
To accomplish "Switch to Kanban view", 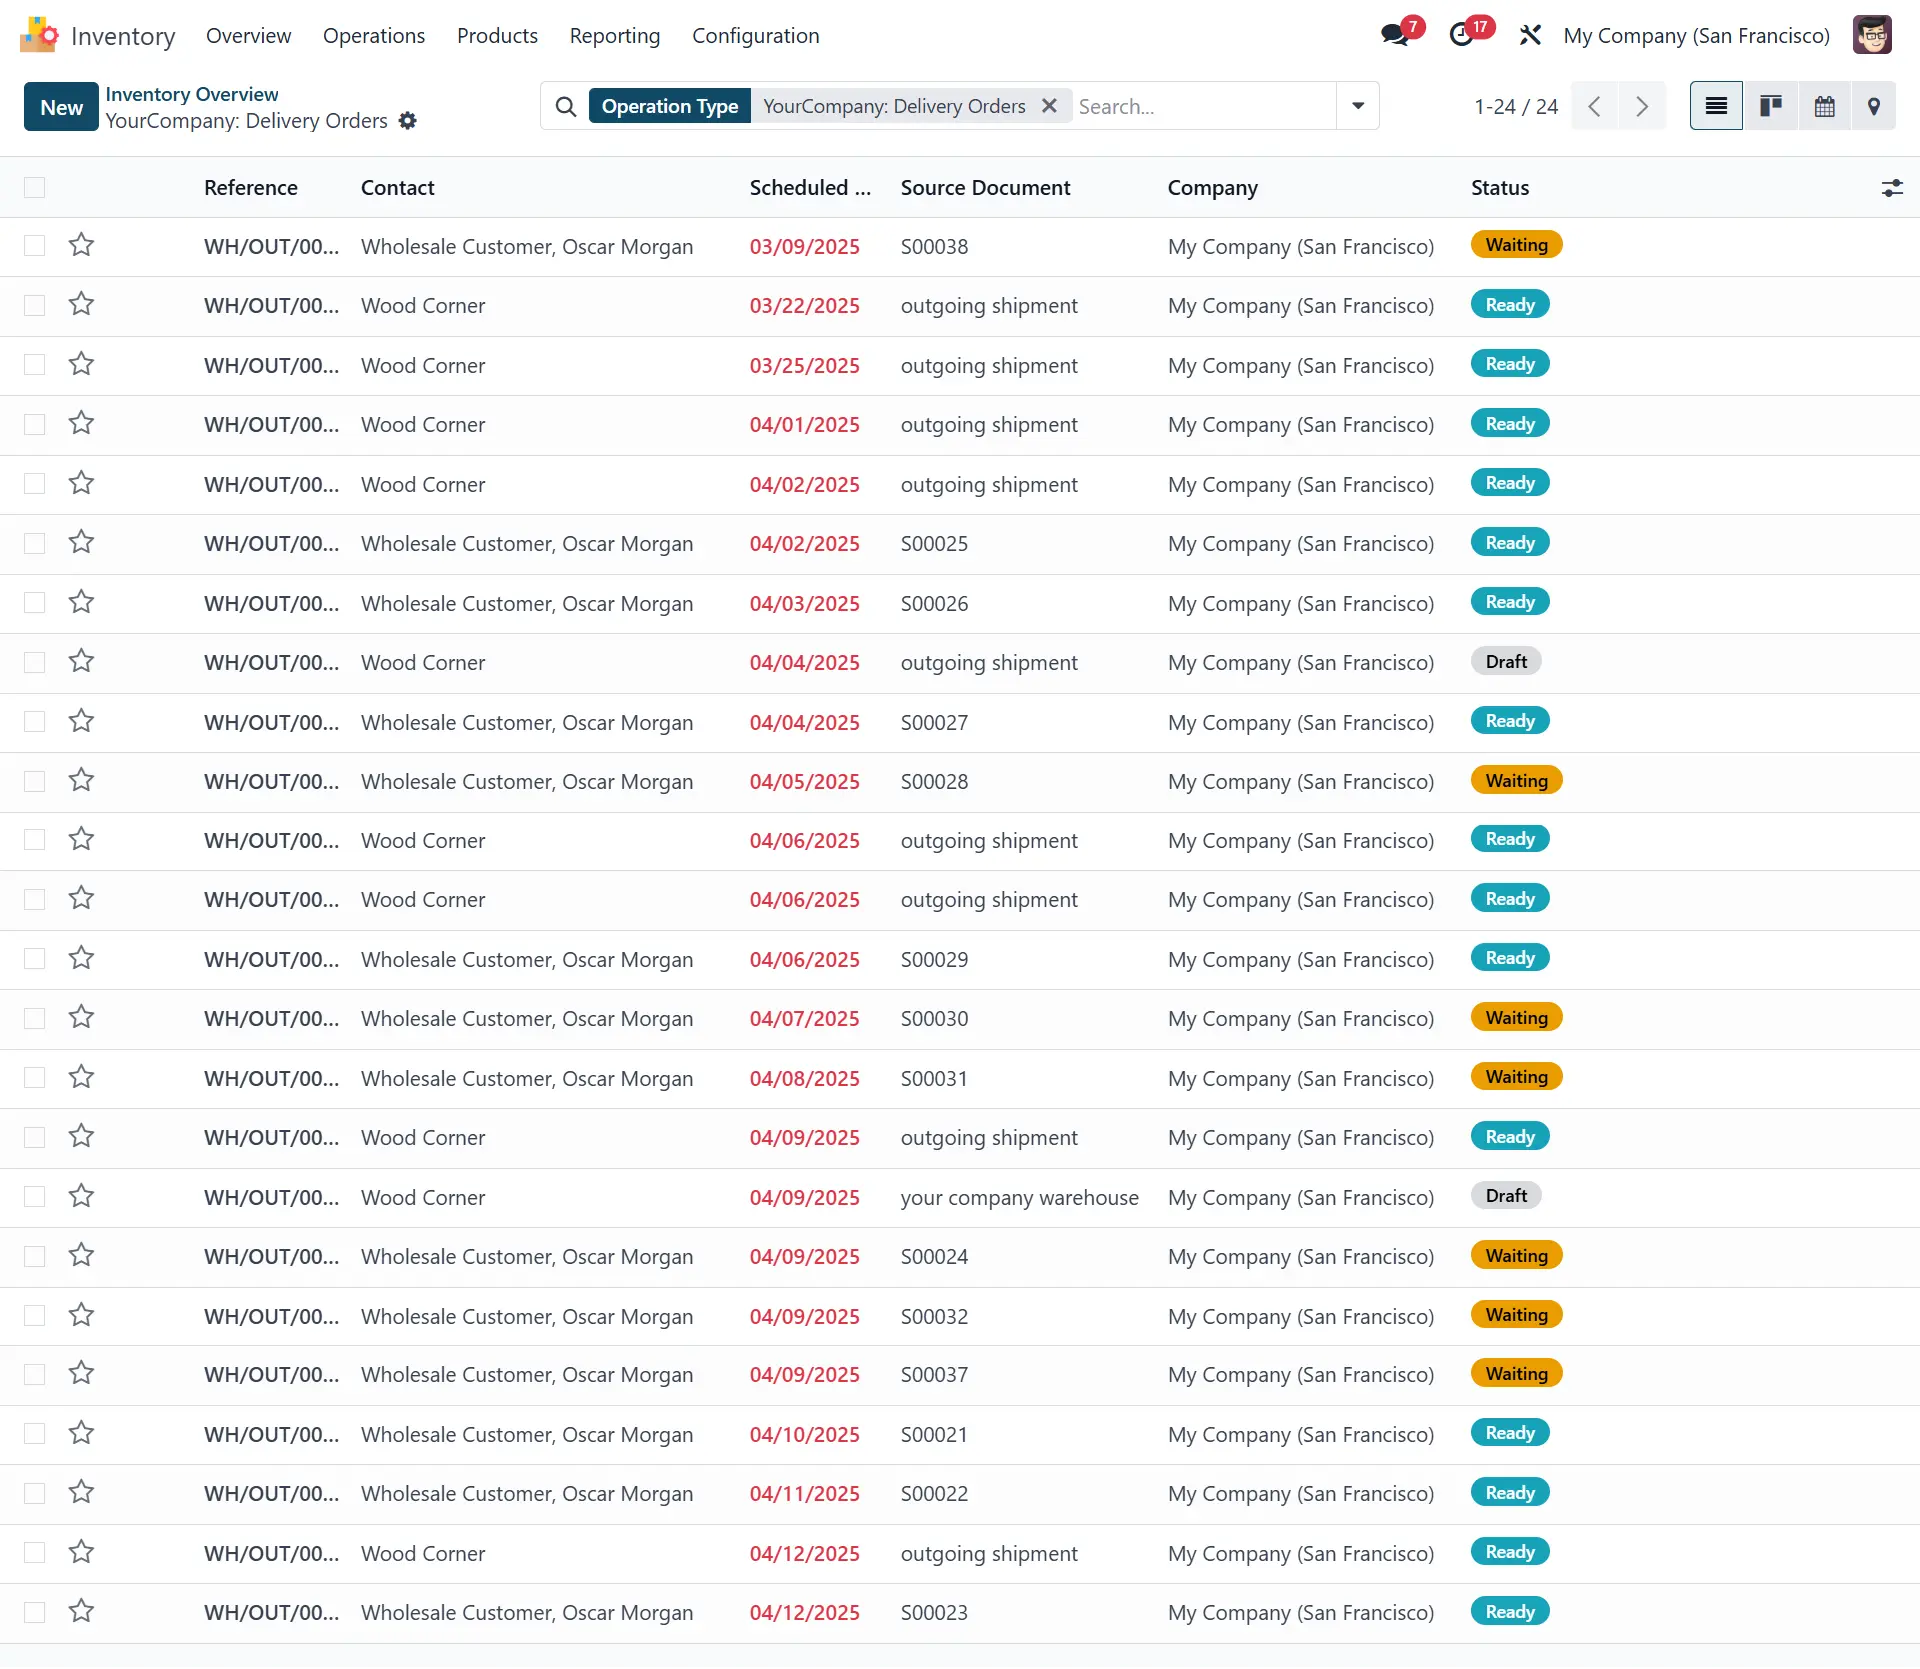I will [1771, 106].
